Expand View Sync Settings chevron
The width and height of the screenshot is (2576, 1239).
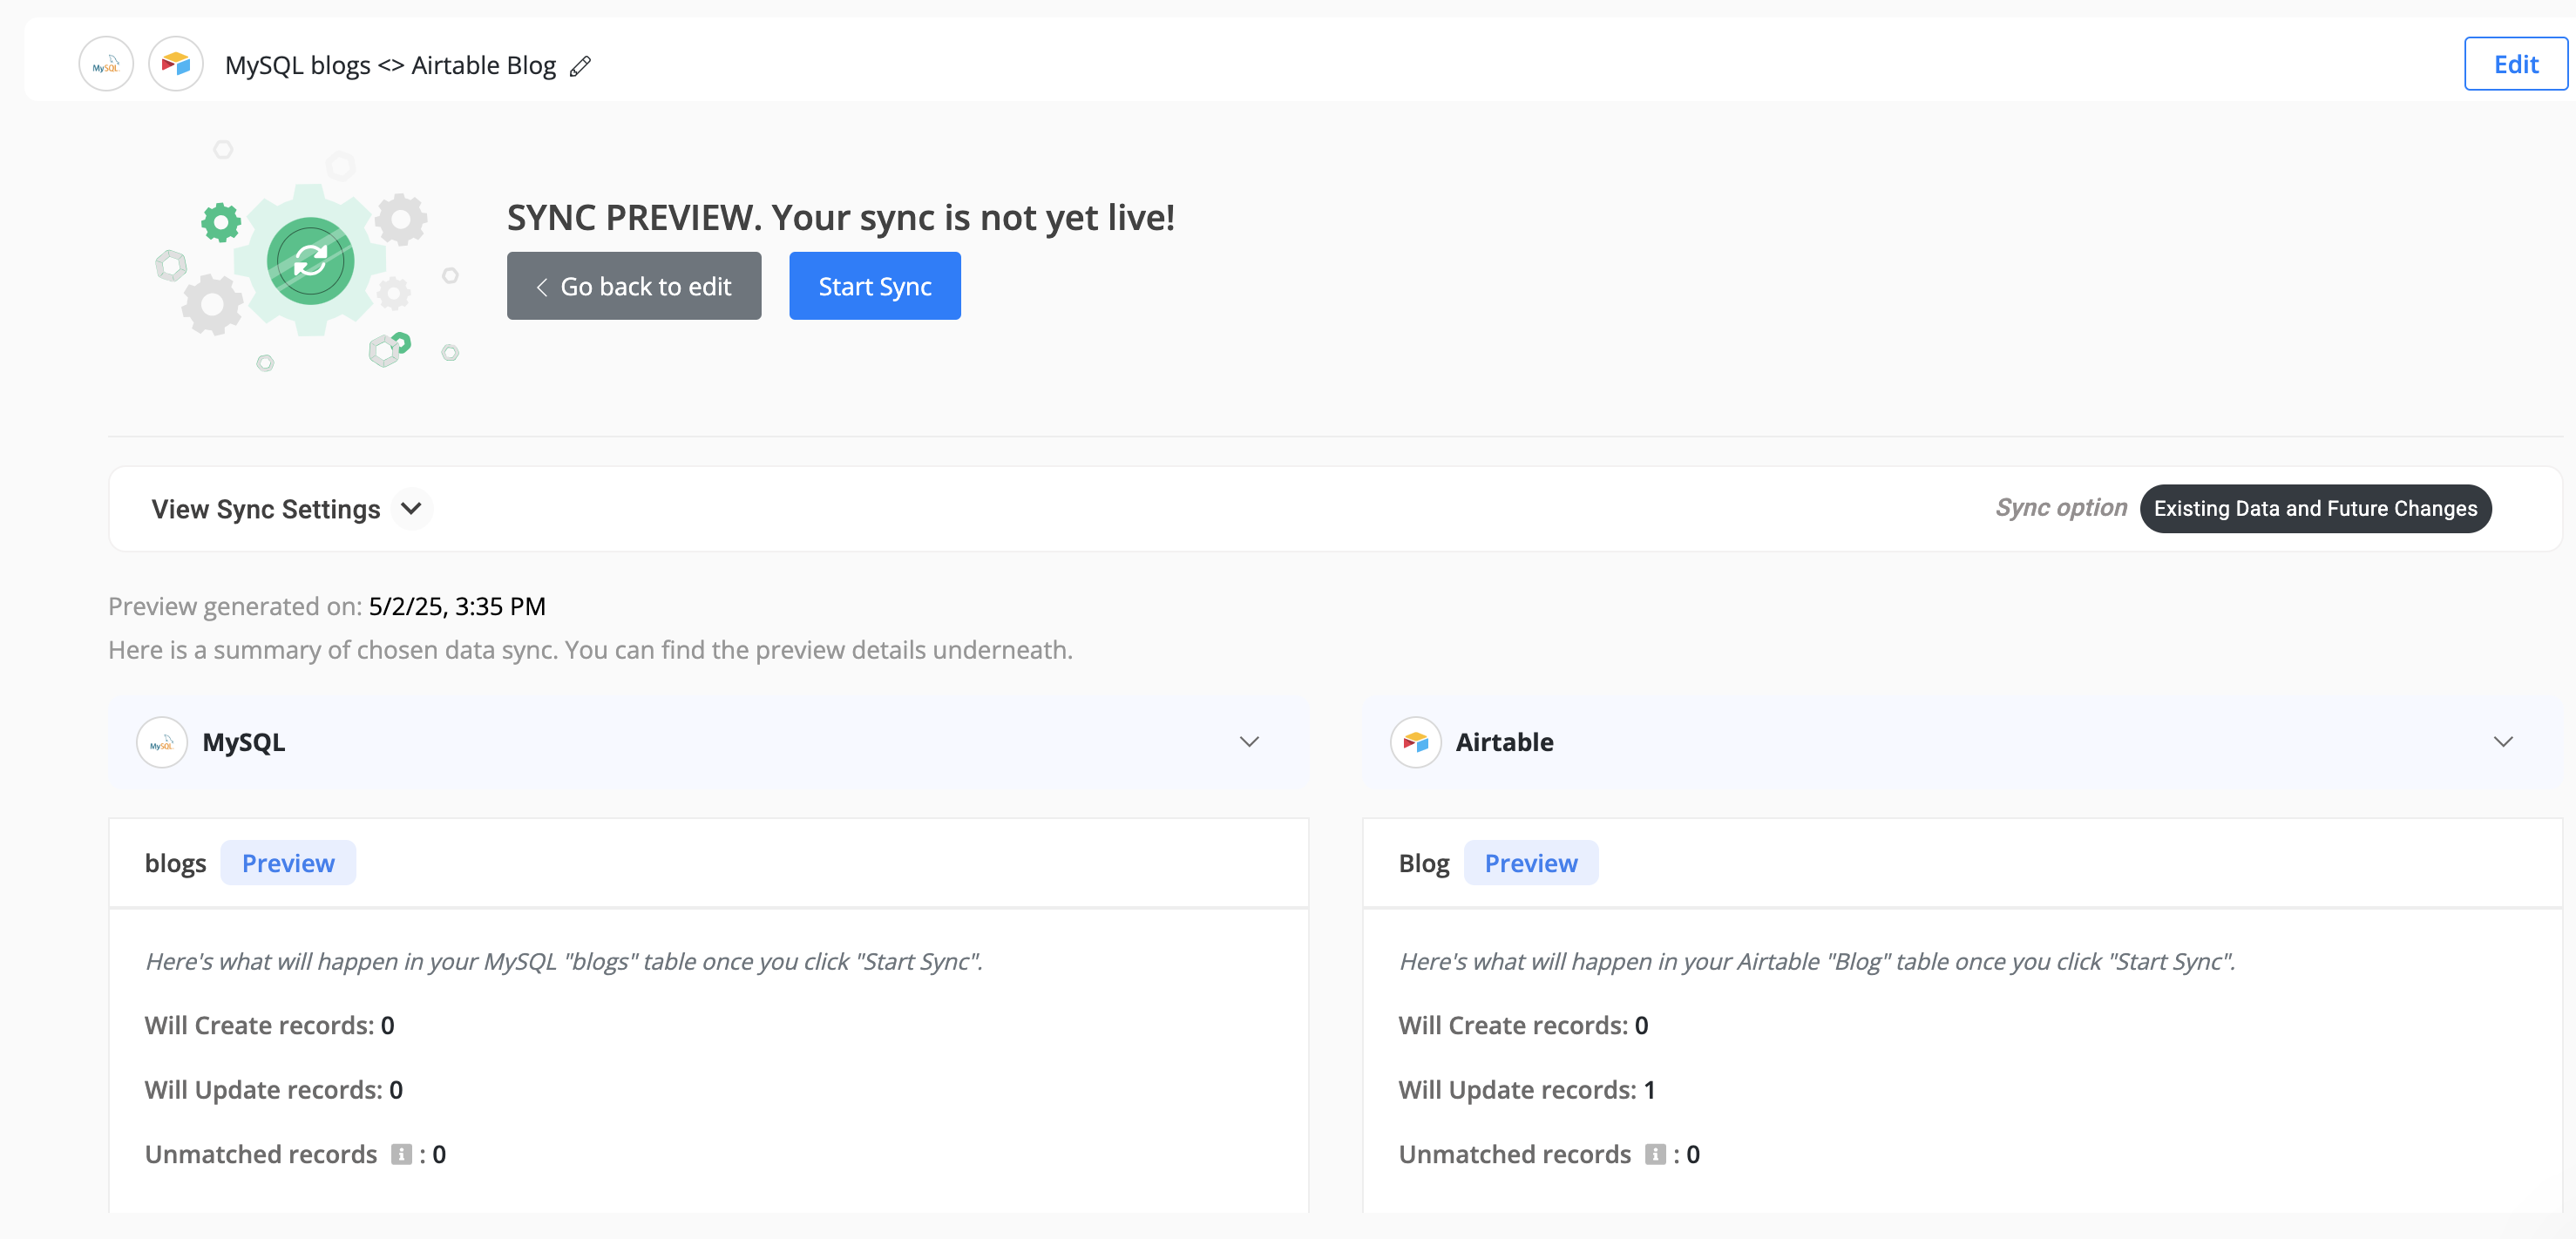(x=411, y=509)
